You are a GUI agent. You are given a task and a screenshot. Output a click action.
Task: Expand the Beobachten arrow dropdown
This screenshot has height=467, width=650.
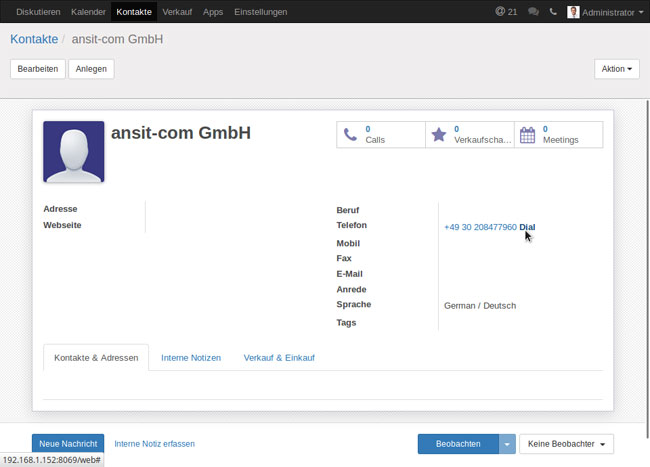(x=507, y=444)
